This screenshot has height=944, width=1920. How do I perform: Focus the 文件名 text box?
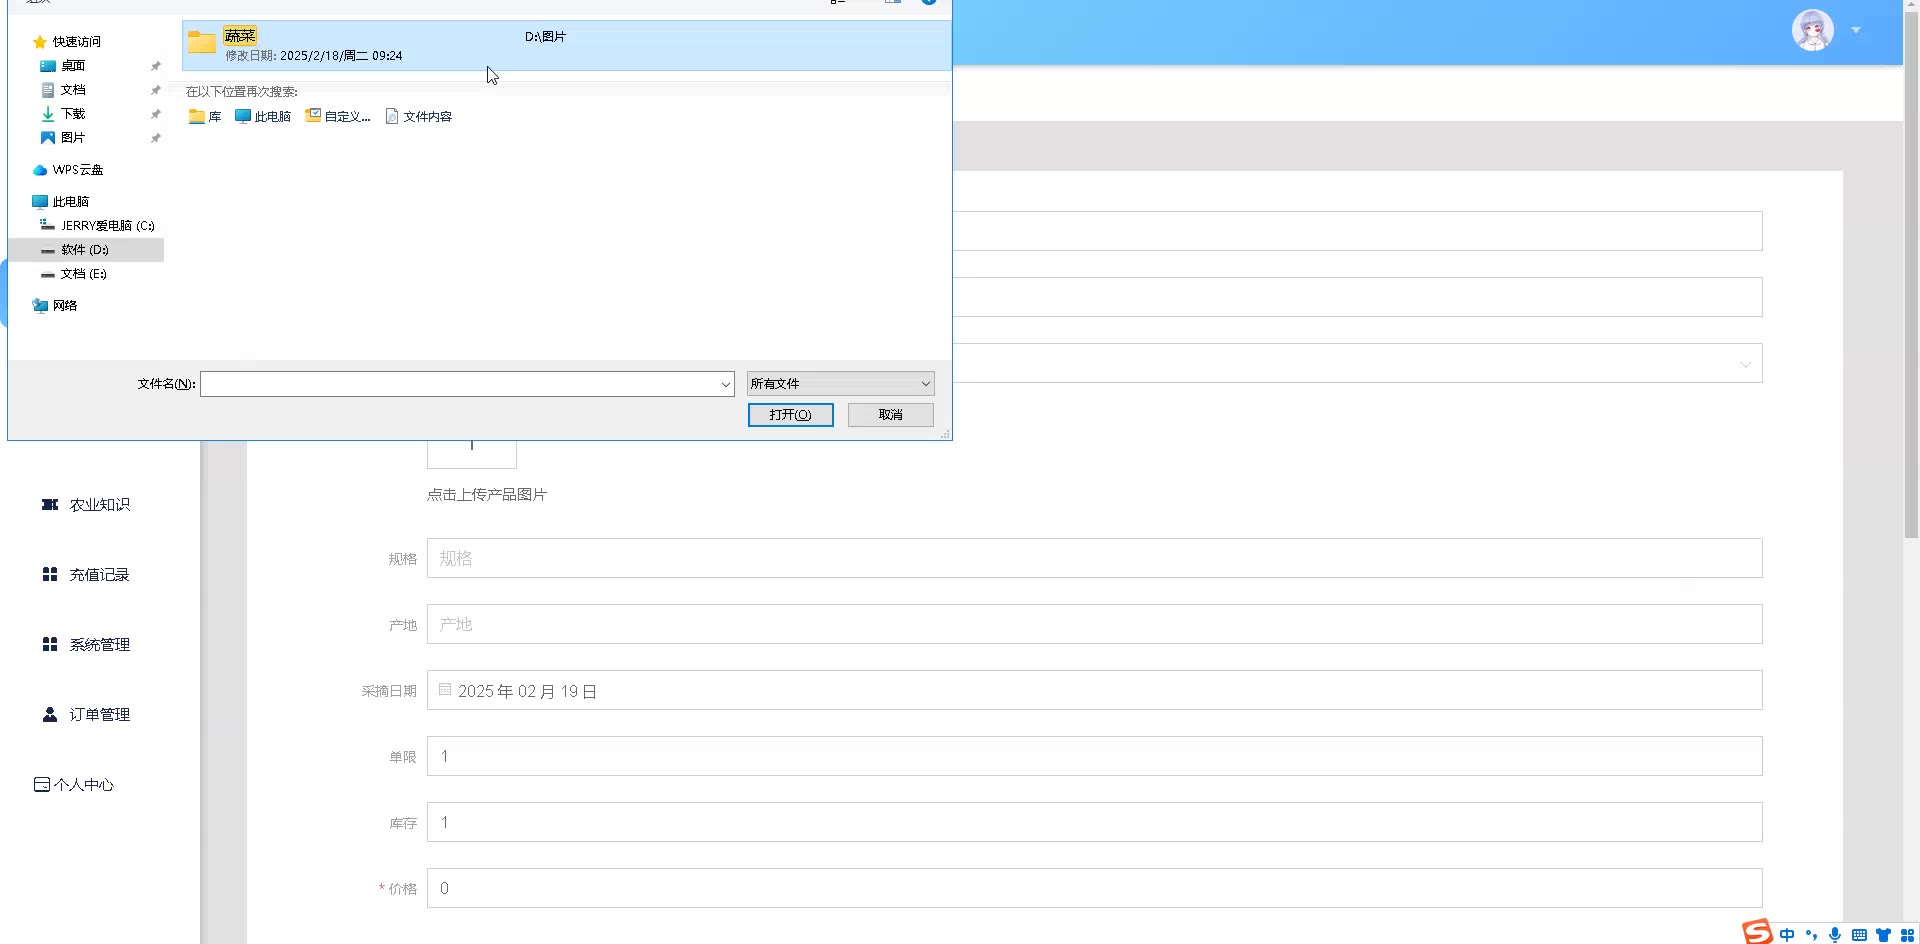pyautogui.click(x=458, y=384)
